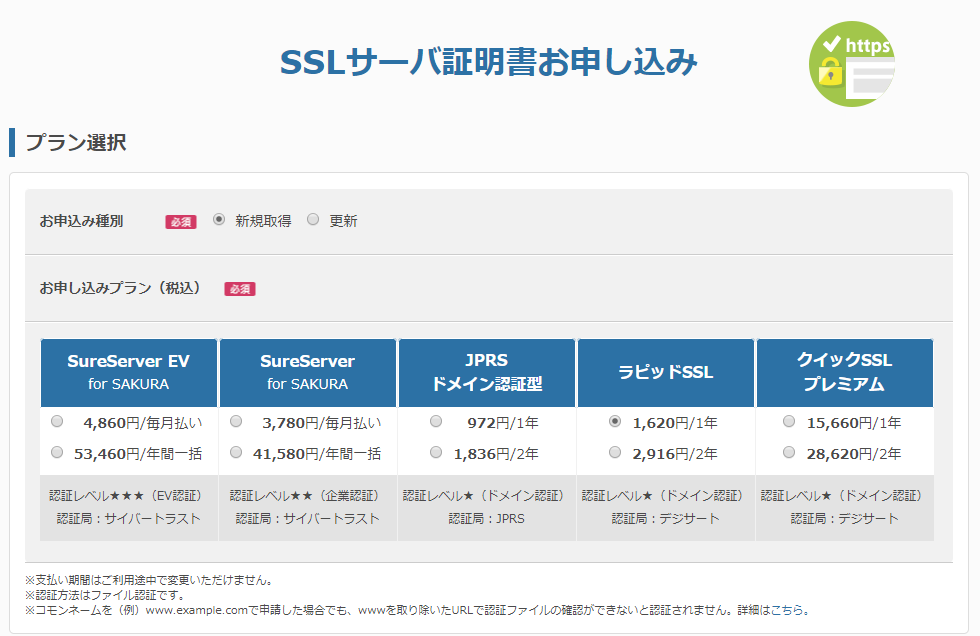Click the お申込み種別 label

(81, 221)
